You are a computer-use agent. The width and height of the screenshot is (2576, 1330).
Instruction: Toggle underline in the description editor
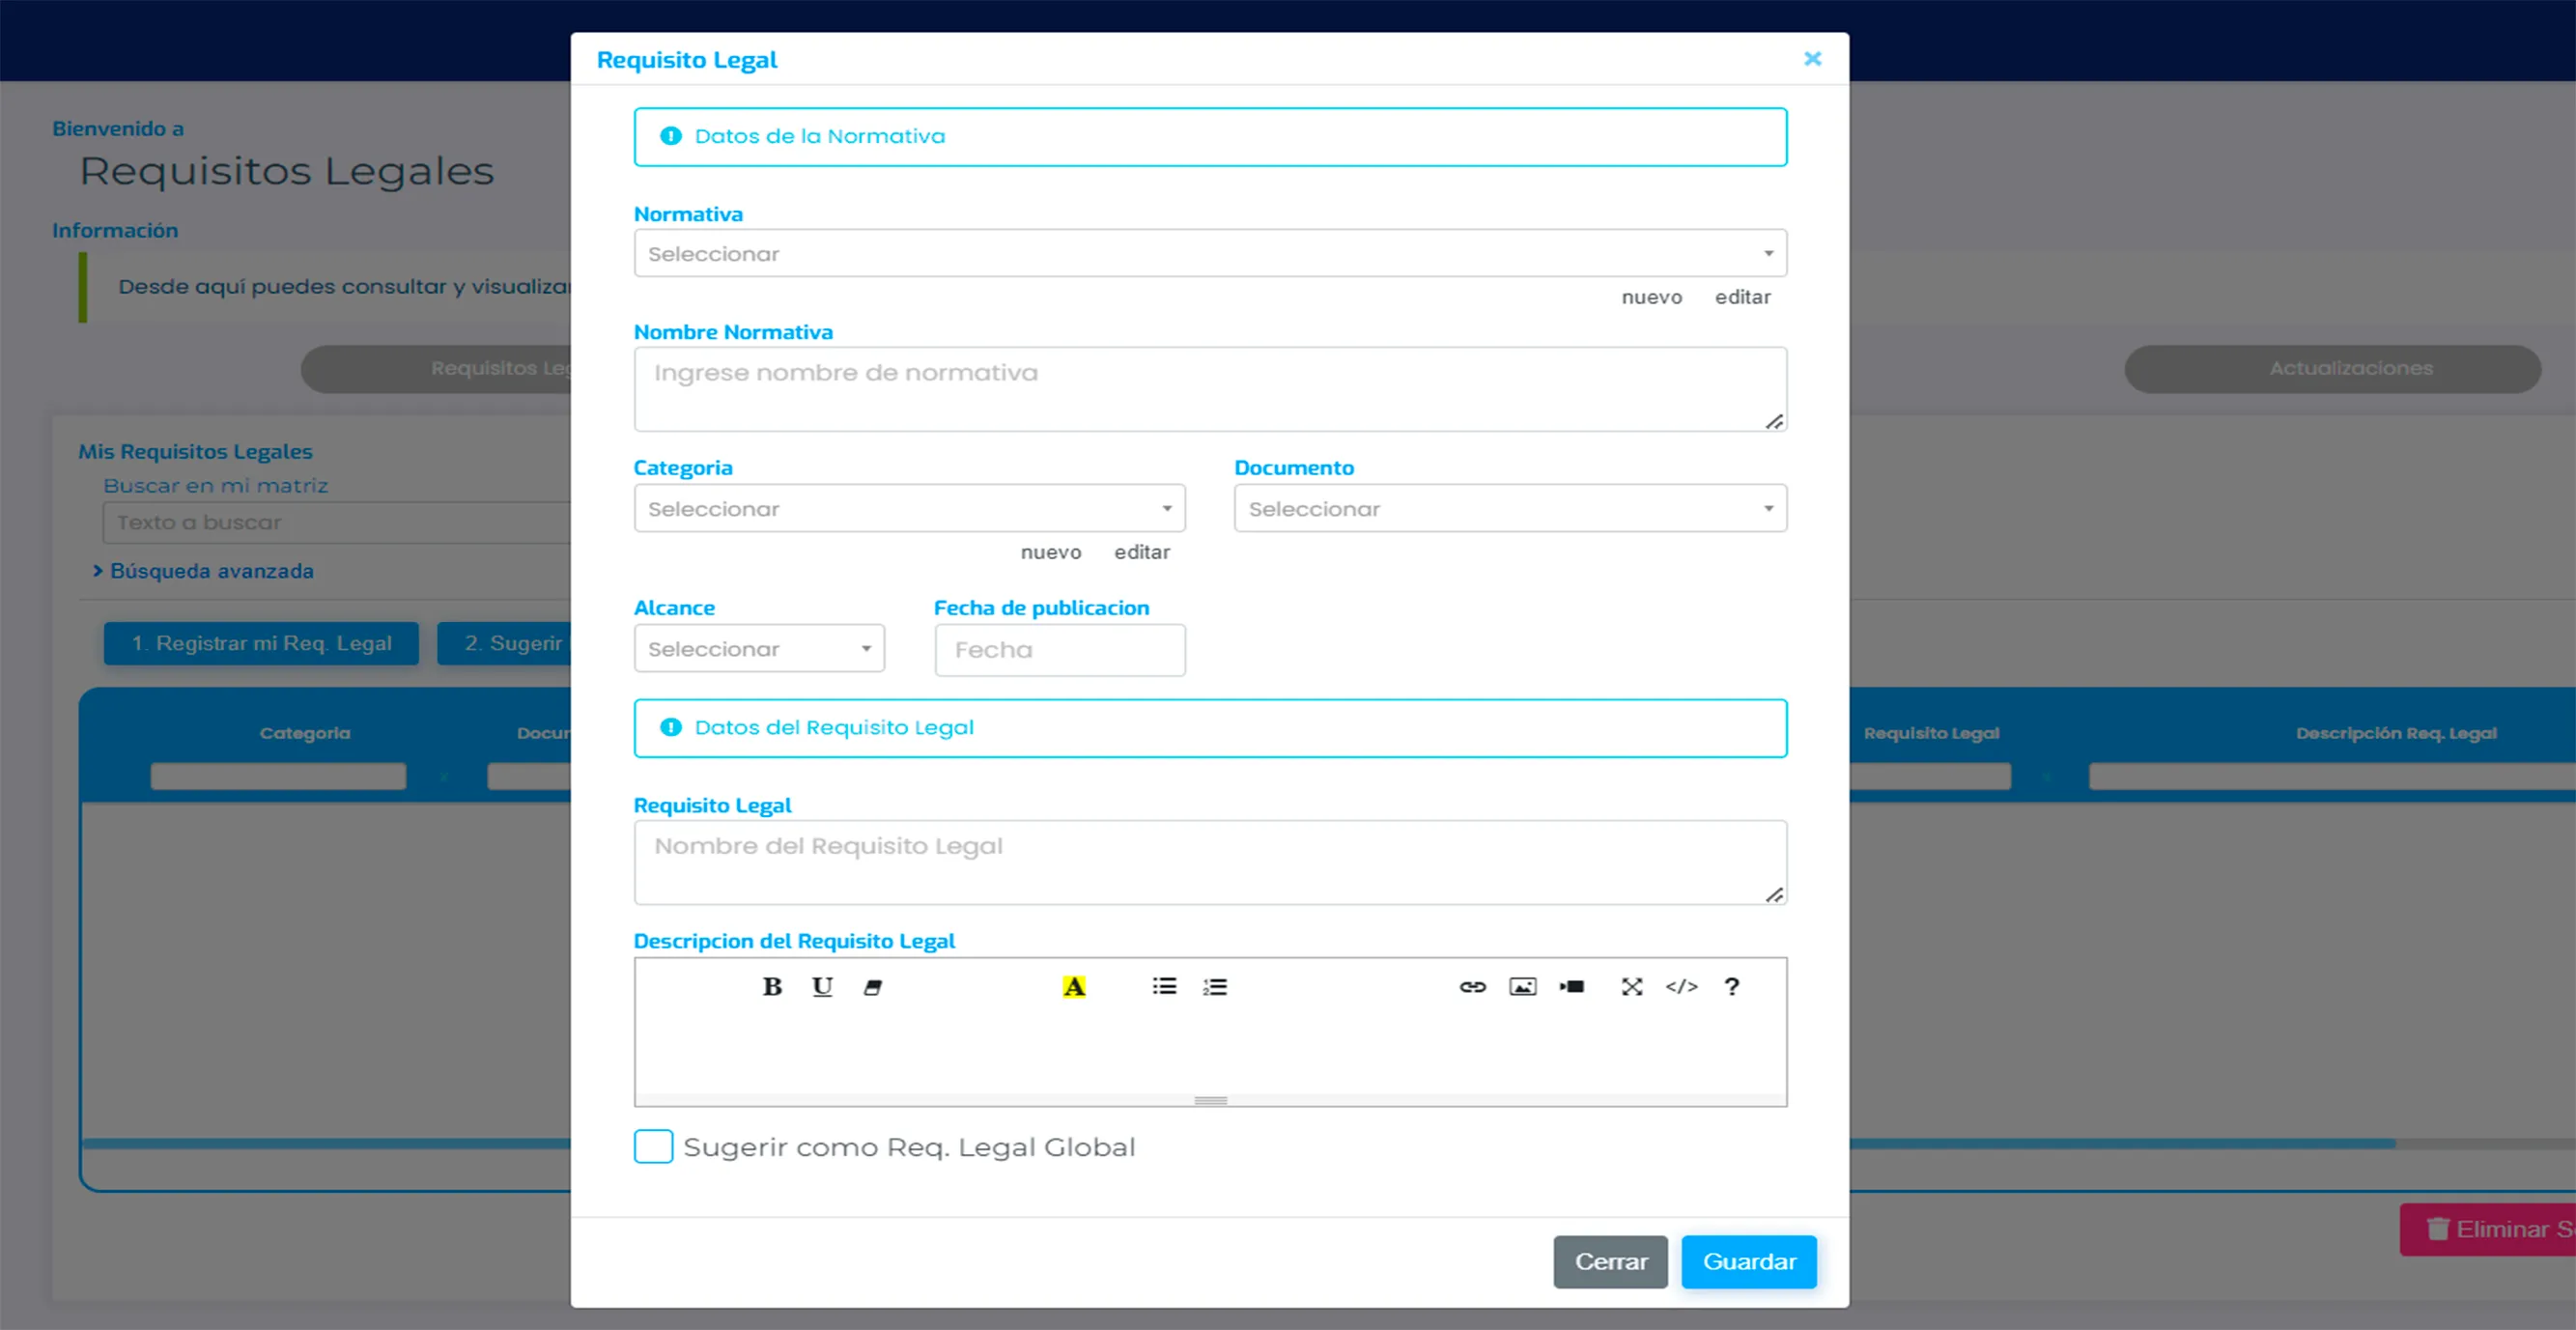click(x=822, y=987)
